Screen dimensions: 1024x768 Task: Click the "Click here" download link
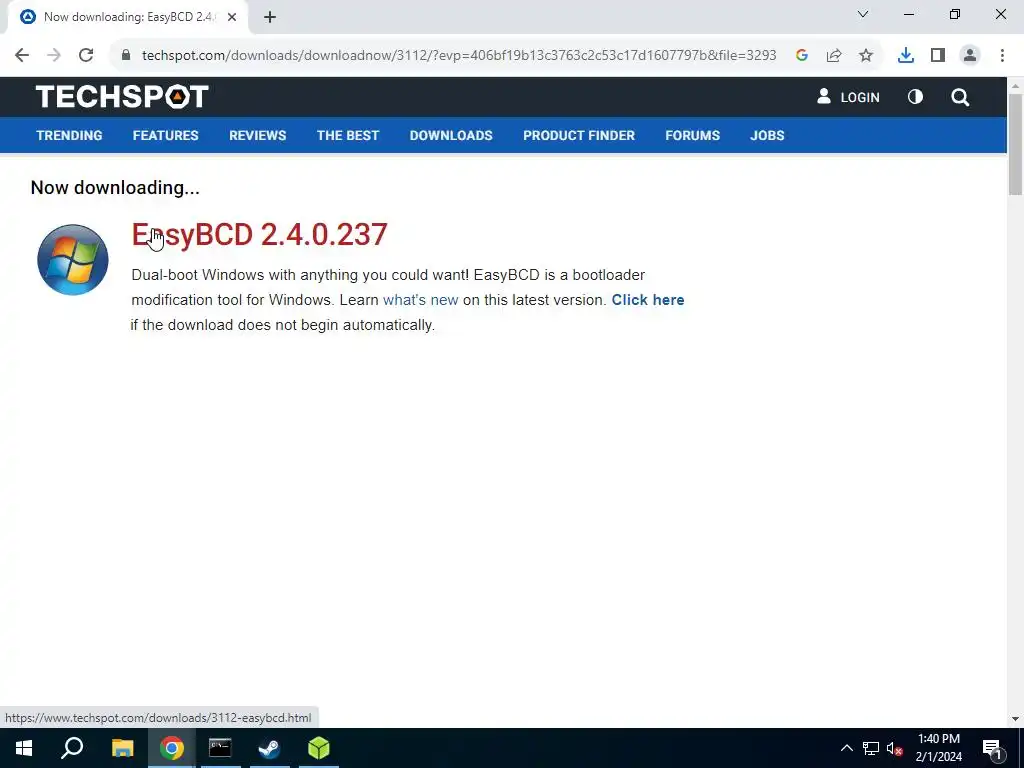click(648, 300)
